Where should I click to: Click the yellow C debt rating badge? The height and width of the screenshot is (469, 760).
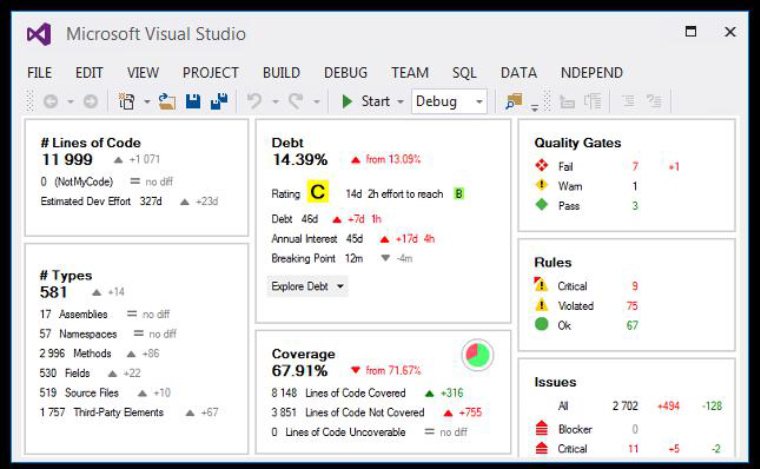(x=317, y=192)
